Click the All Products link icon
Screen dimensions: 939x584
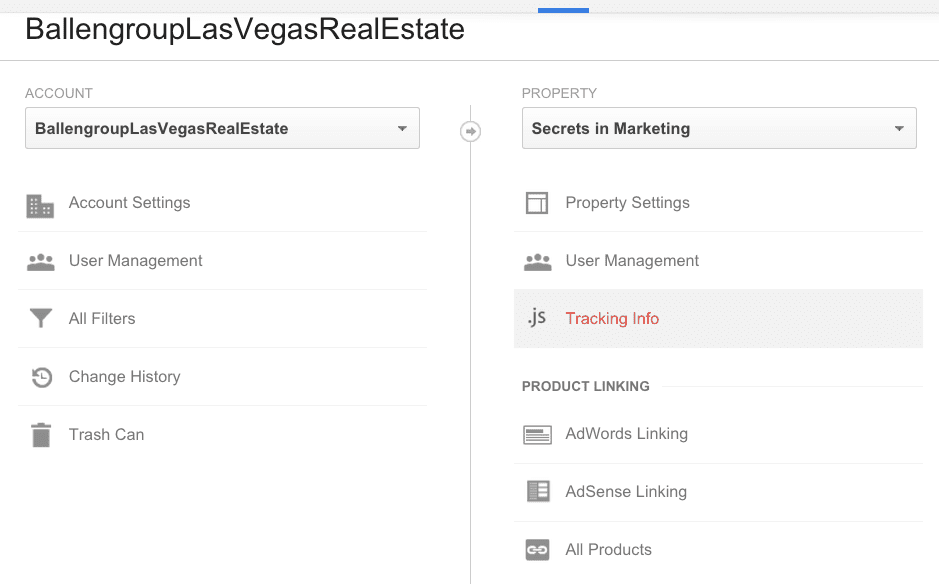click(x=537, y=549)
